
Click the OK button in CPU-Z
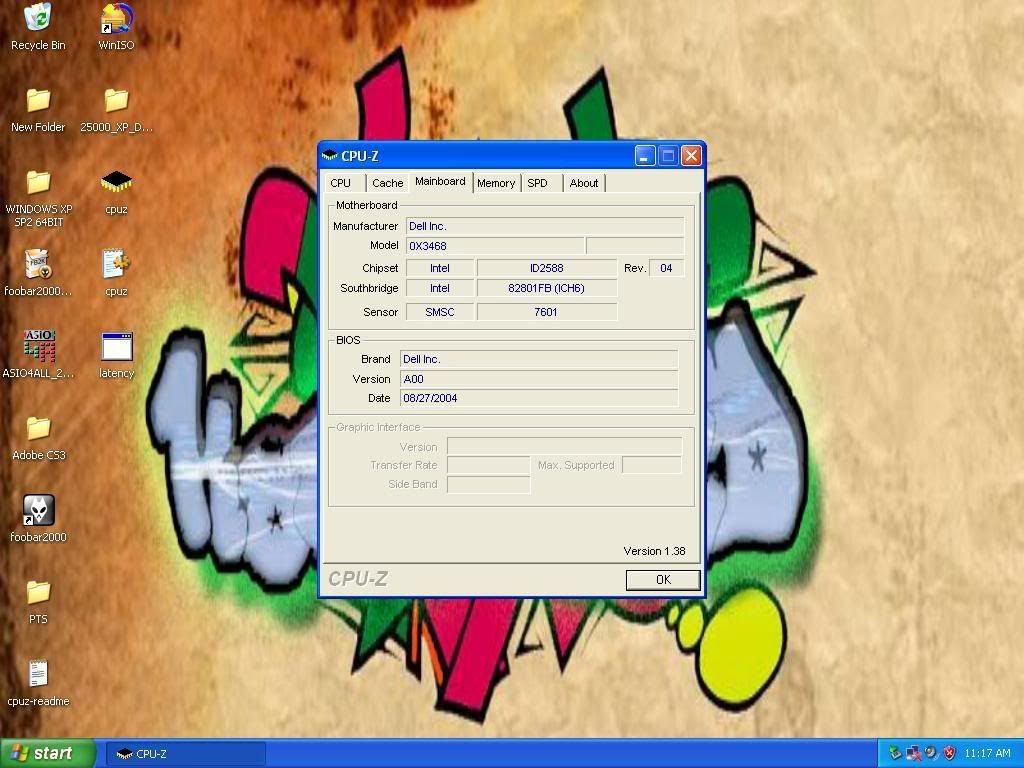pos(663,579)
